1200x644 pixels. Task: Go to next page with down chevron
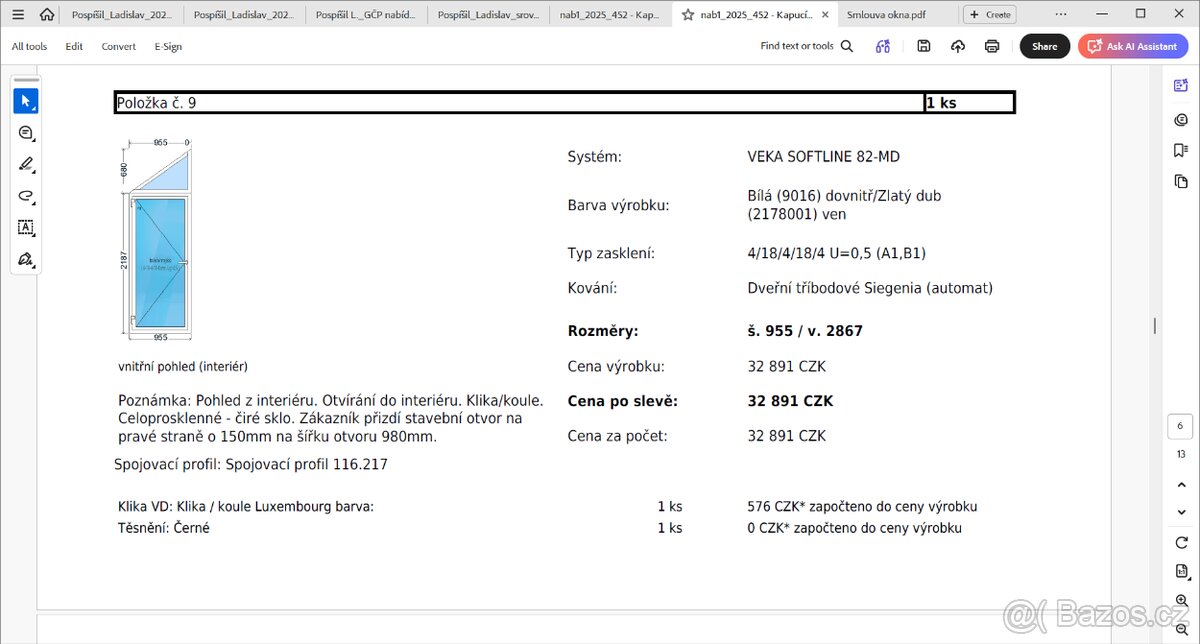[1181, 512]
